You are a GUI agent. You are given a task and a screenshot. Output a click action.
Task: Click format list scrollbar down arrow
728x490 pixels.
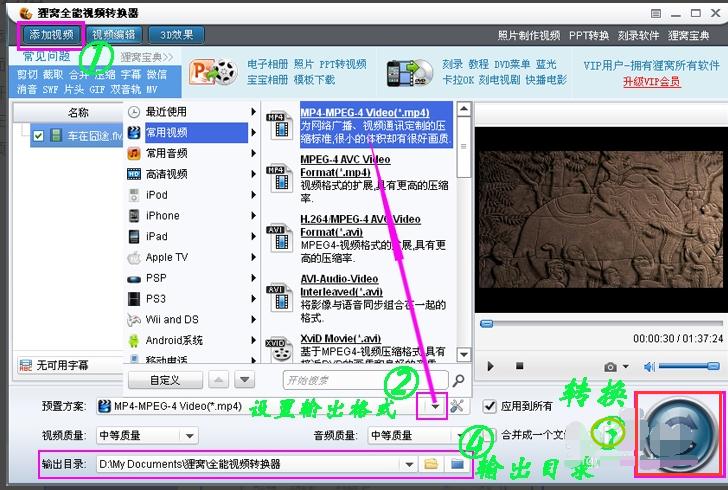tap(463, 355)
